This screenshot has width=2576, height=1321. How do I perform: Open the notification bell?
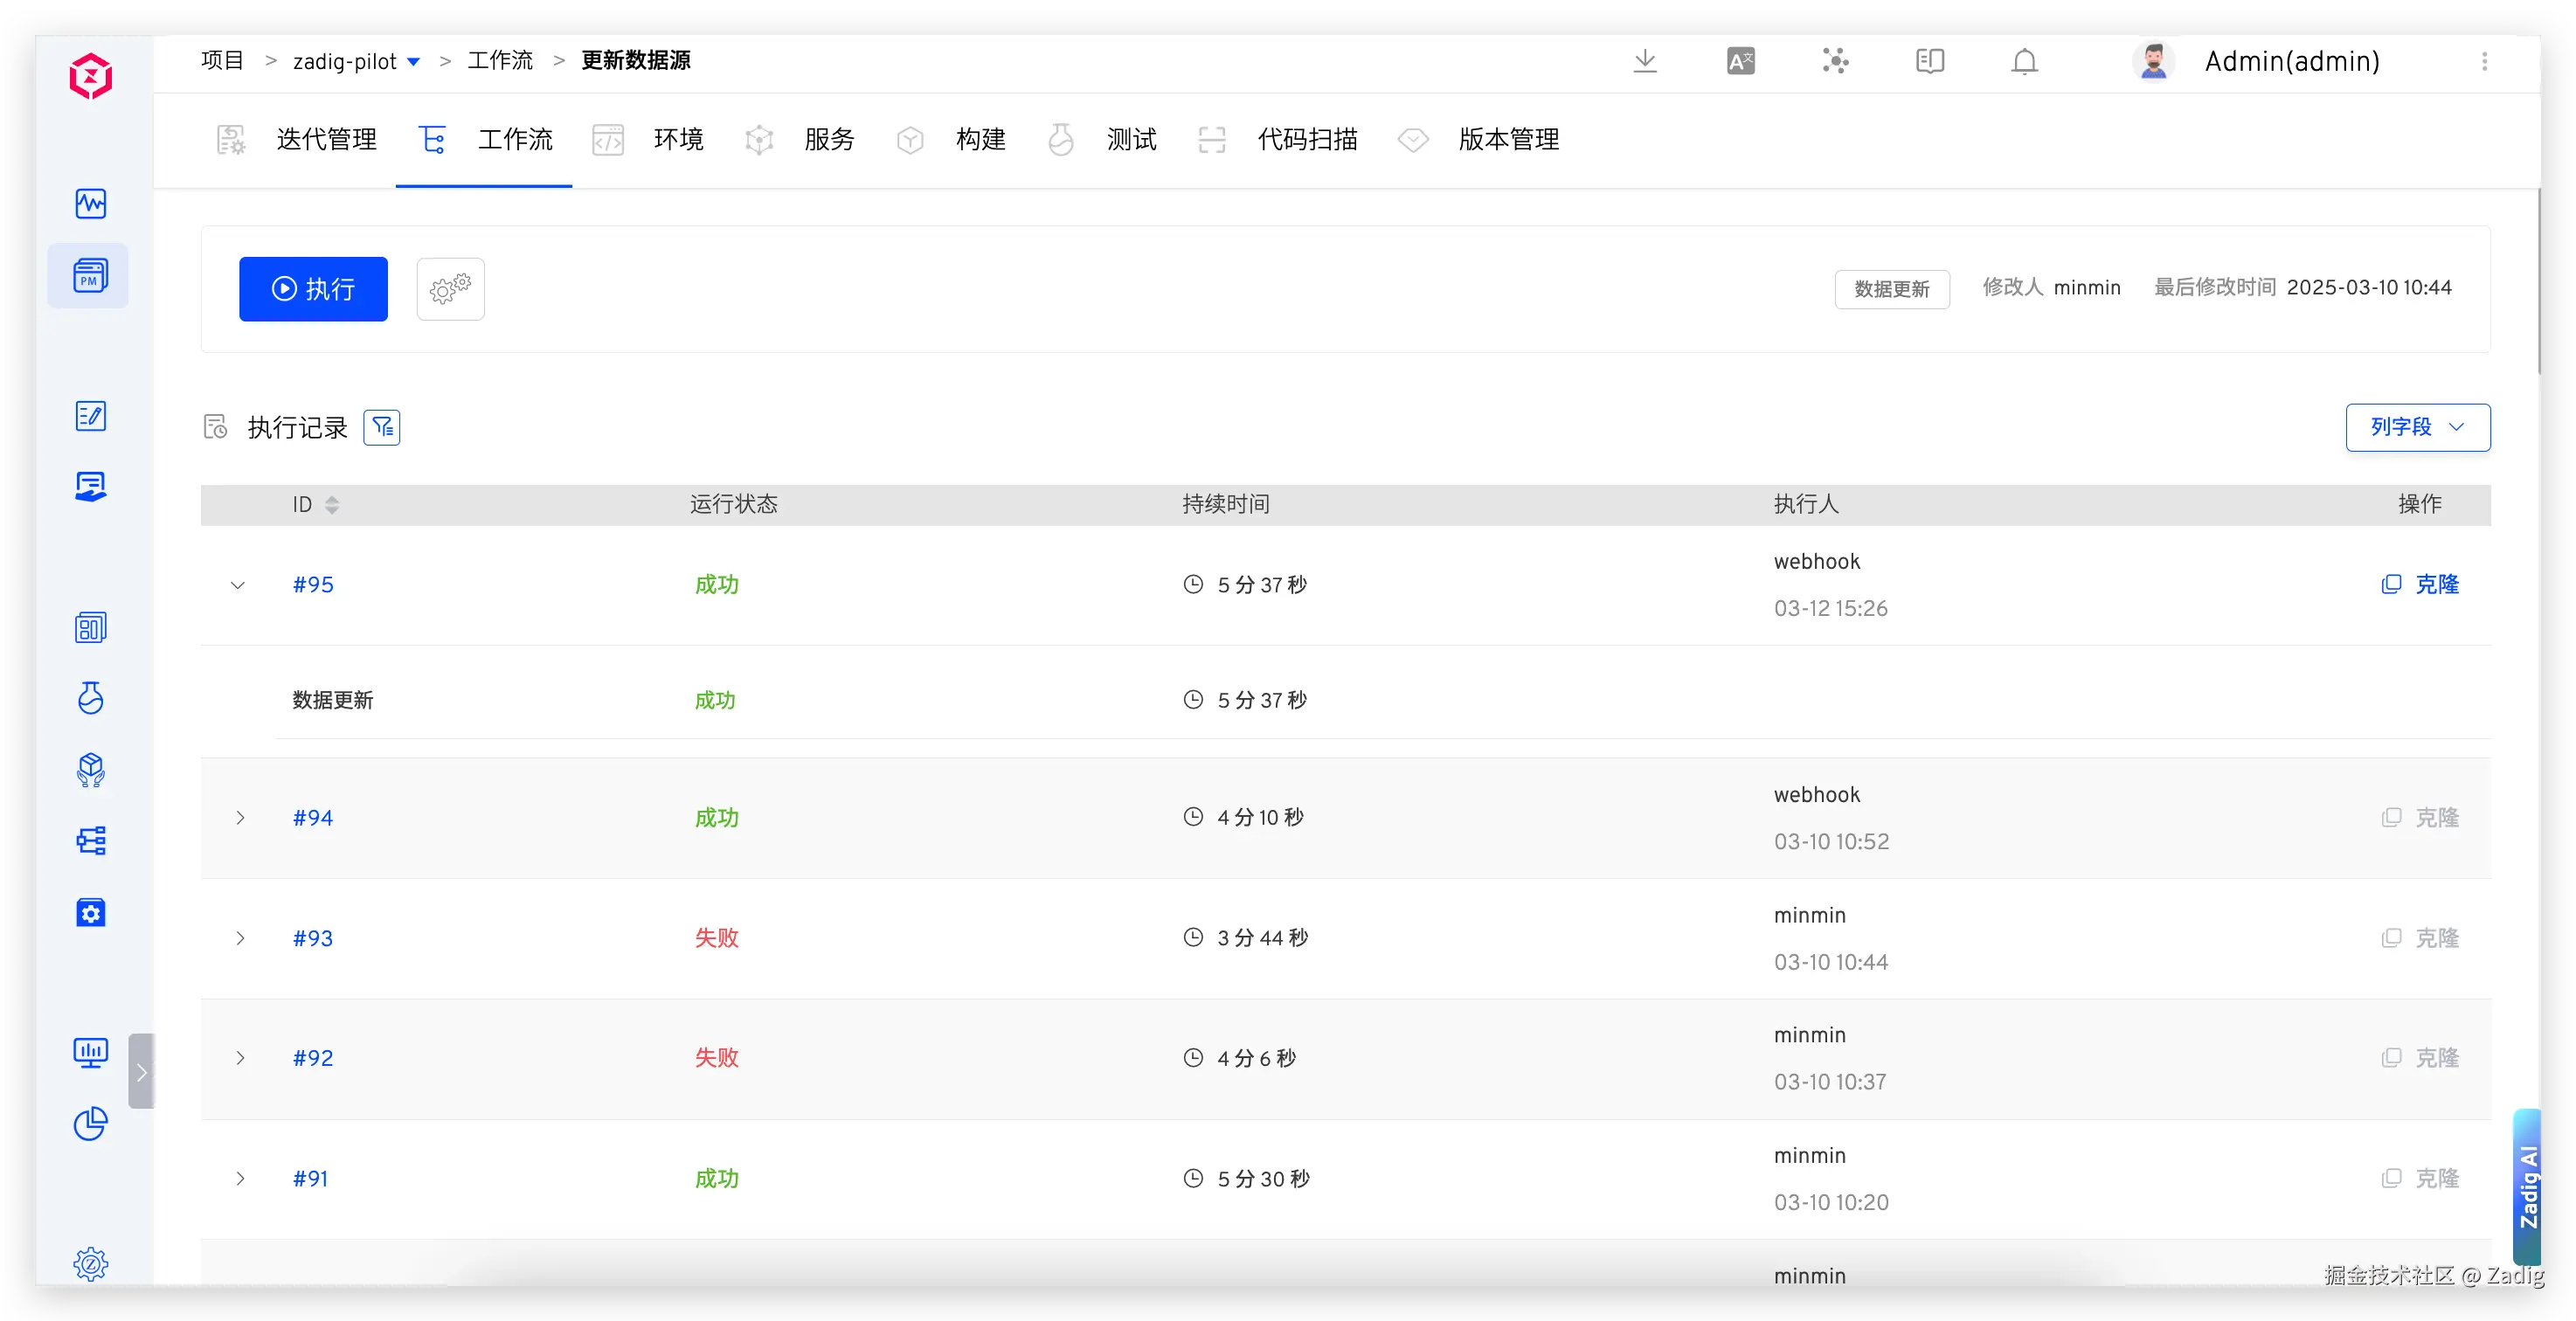click(x=2024, y=61)
